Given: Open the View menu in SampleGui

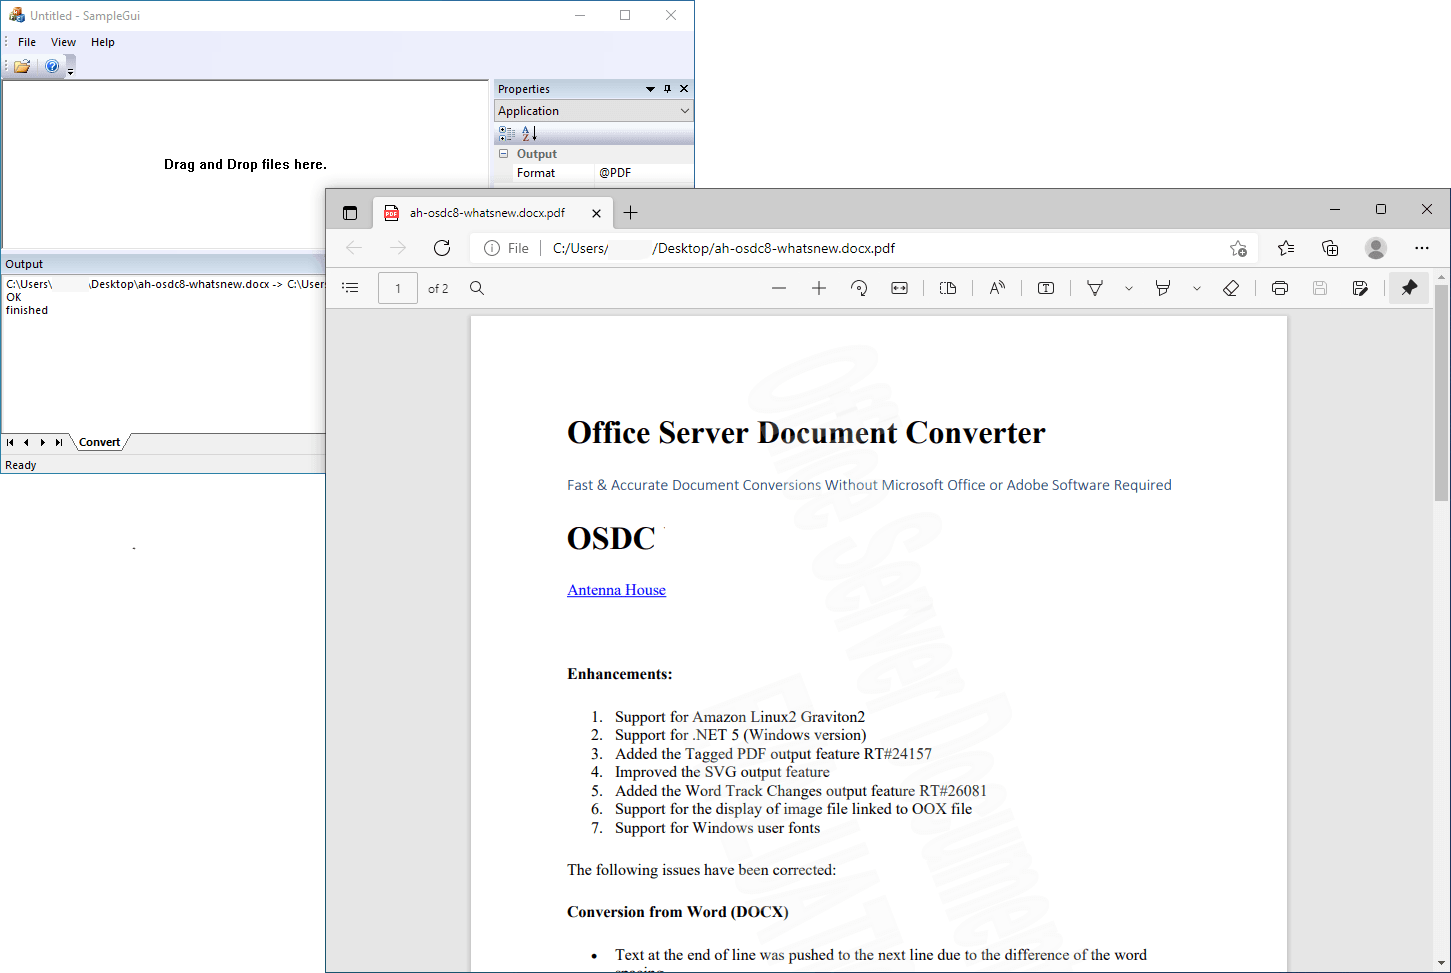Looking at the screenshot, I should pos(63,42).
